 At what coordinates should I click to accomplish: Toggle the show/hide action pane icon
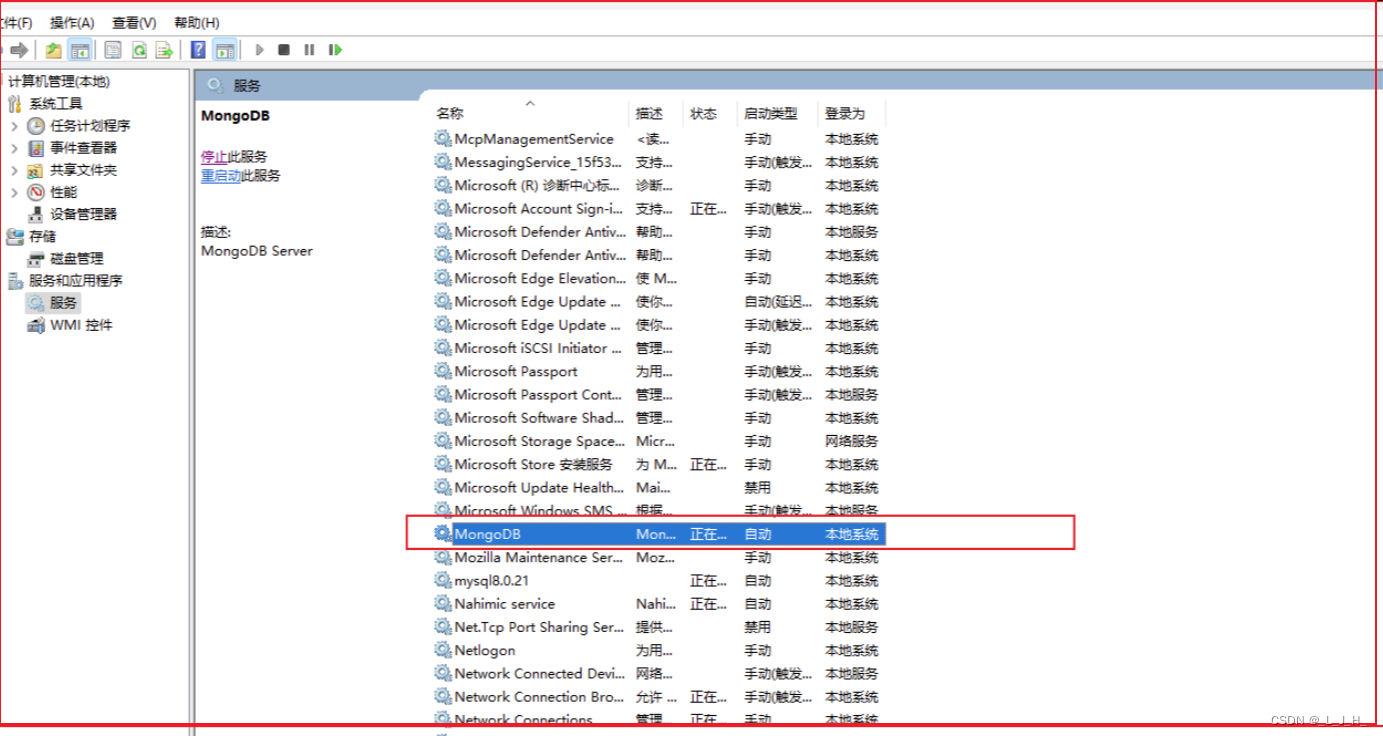coord(225,50)
